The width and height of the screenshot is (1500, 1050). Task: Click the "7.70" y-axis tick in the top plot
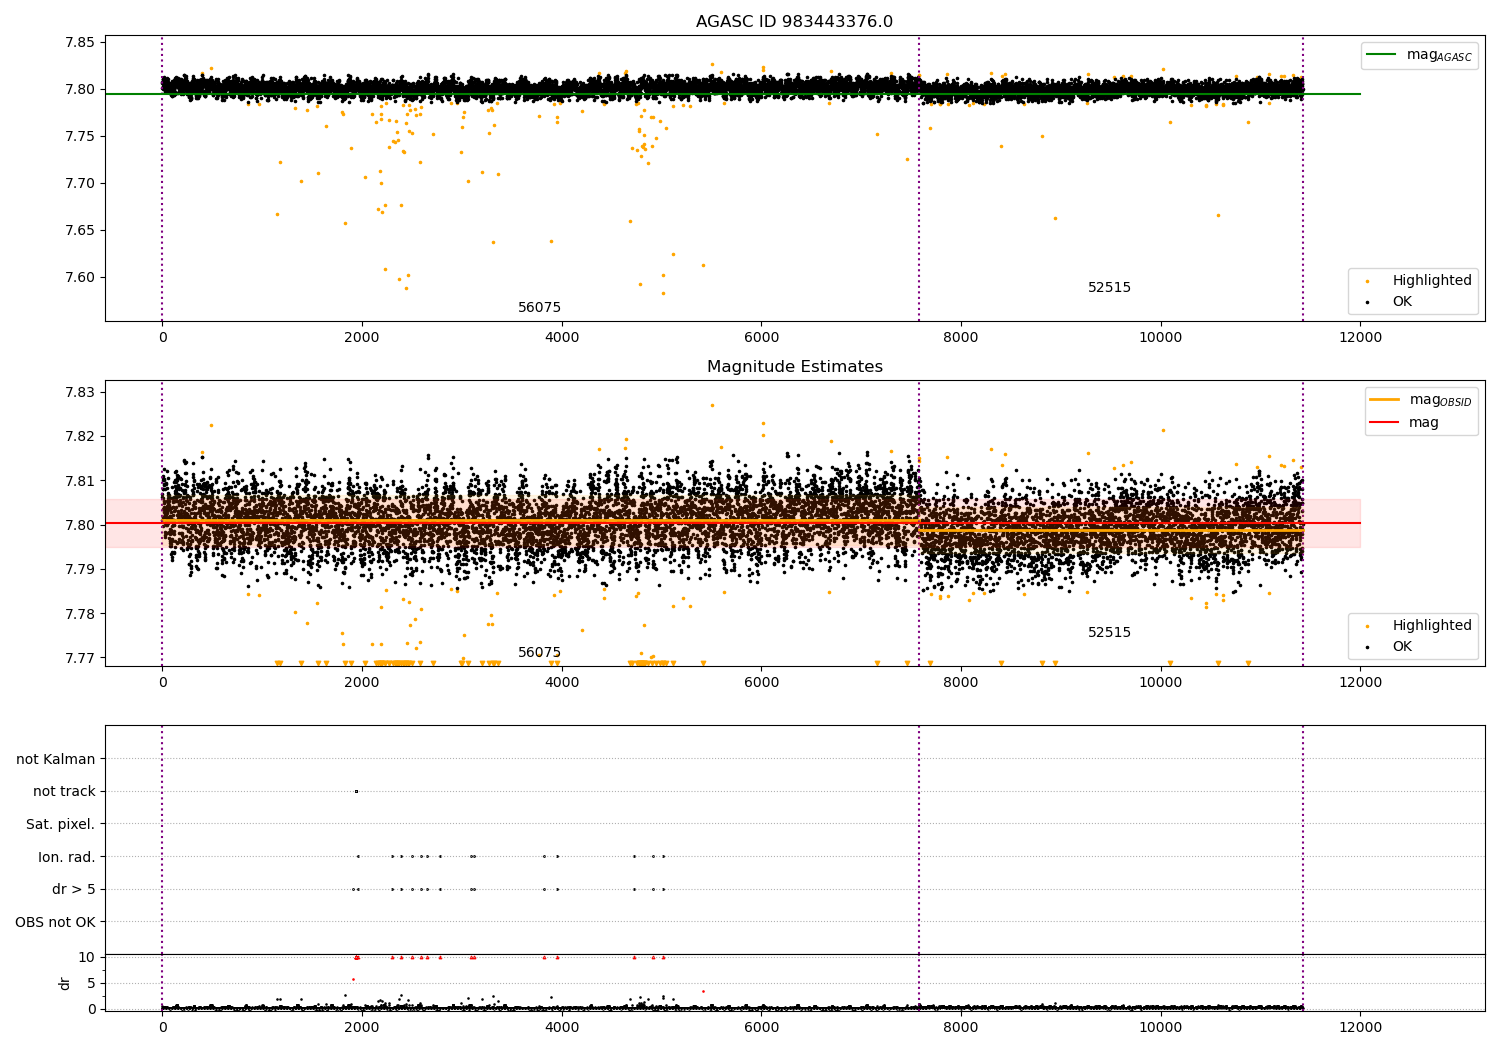pos(80,184)
